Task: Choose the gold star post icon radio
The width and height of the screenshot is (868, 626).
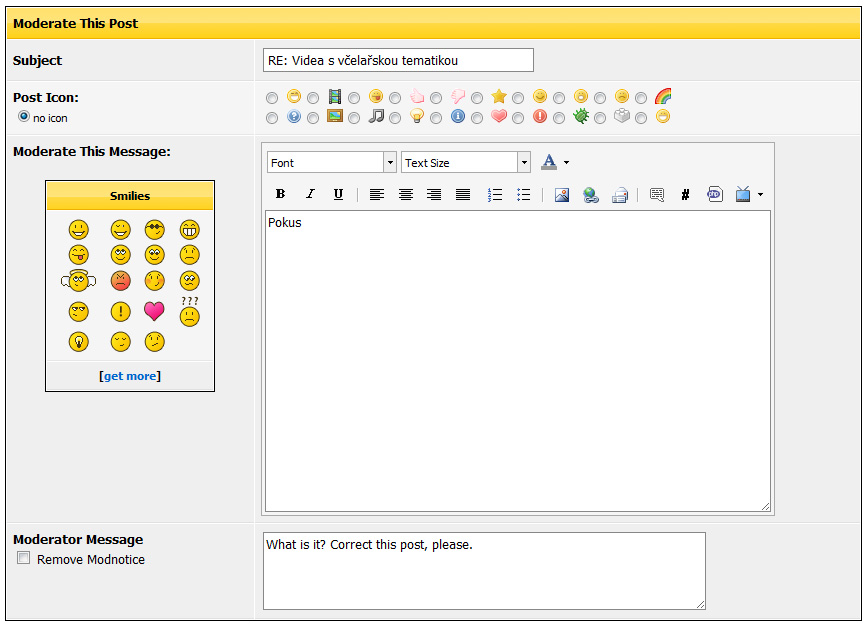Action: pos(477,98)
